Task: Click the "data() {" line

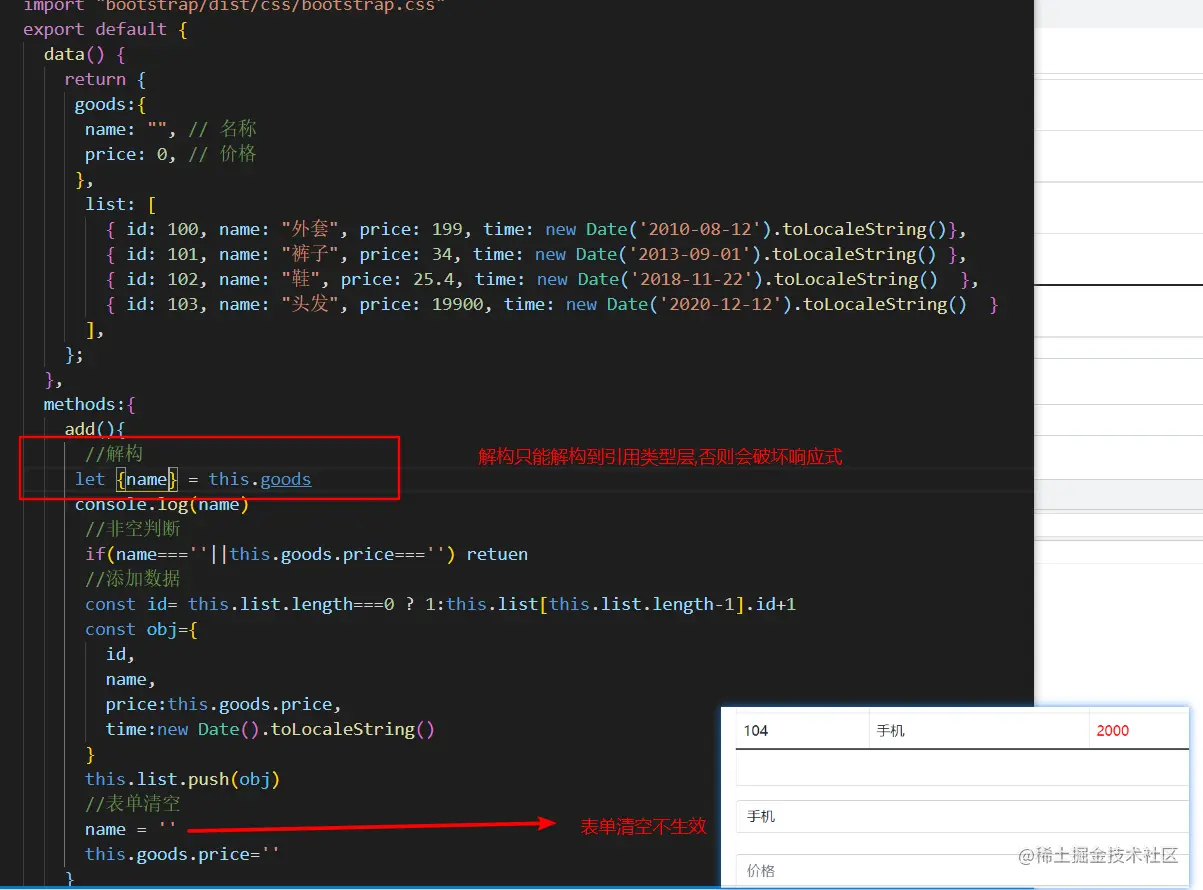Action: pyautogui.click(x=85, y=54)
